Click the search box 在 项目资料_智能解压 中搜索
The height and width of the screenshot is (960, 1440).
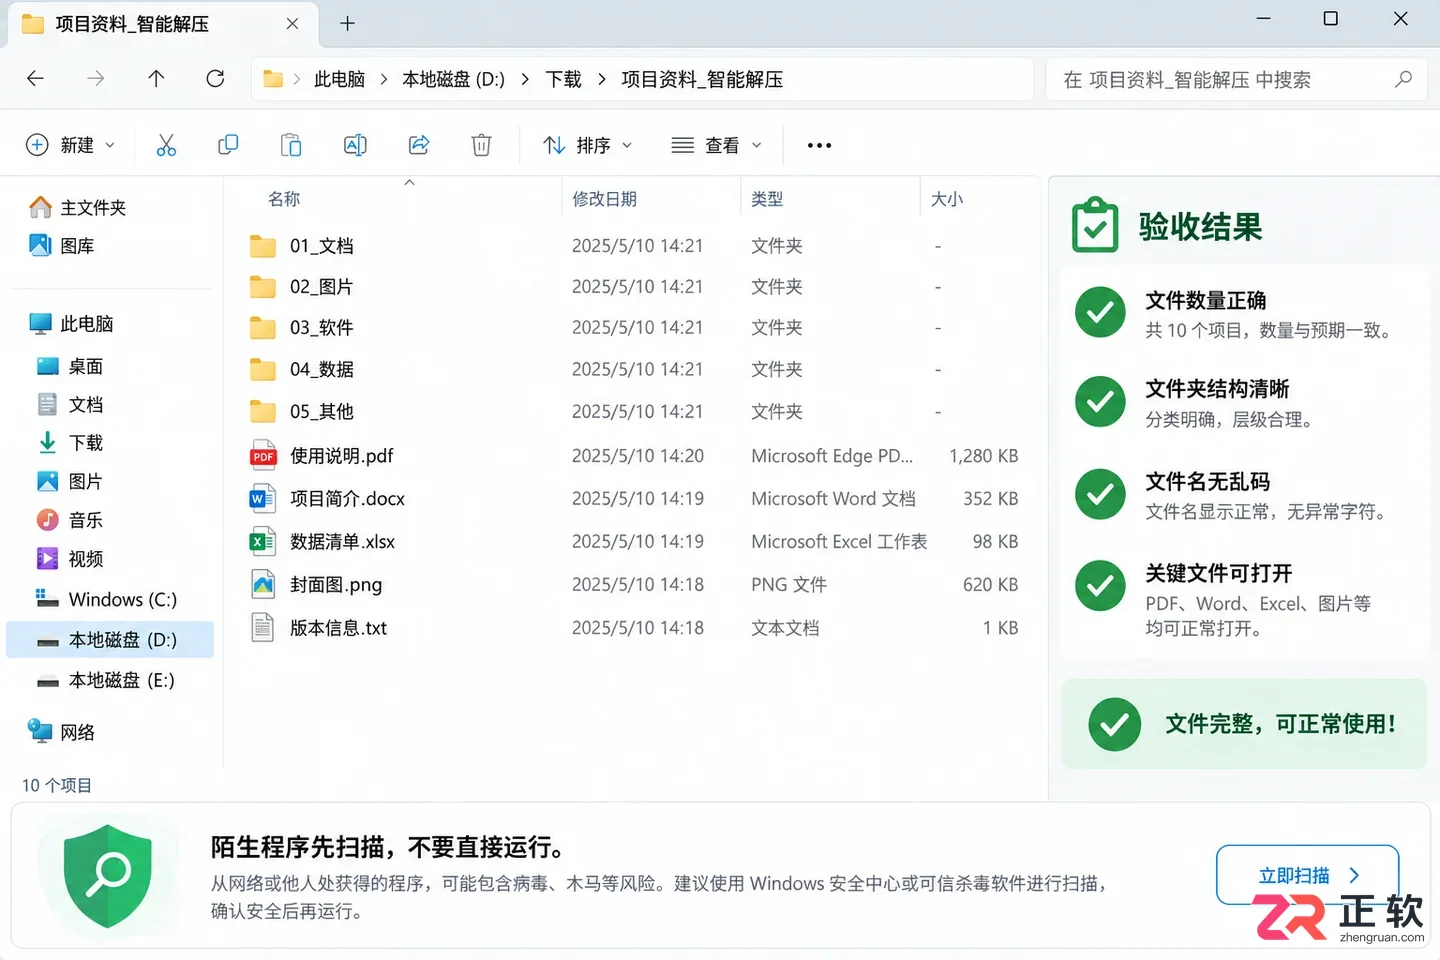(1236, 79)
